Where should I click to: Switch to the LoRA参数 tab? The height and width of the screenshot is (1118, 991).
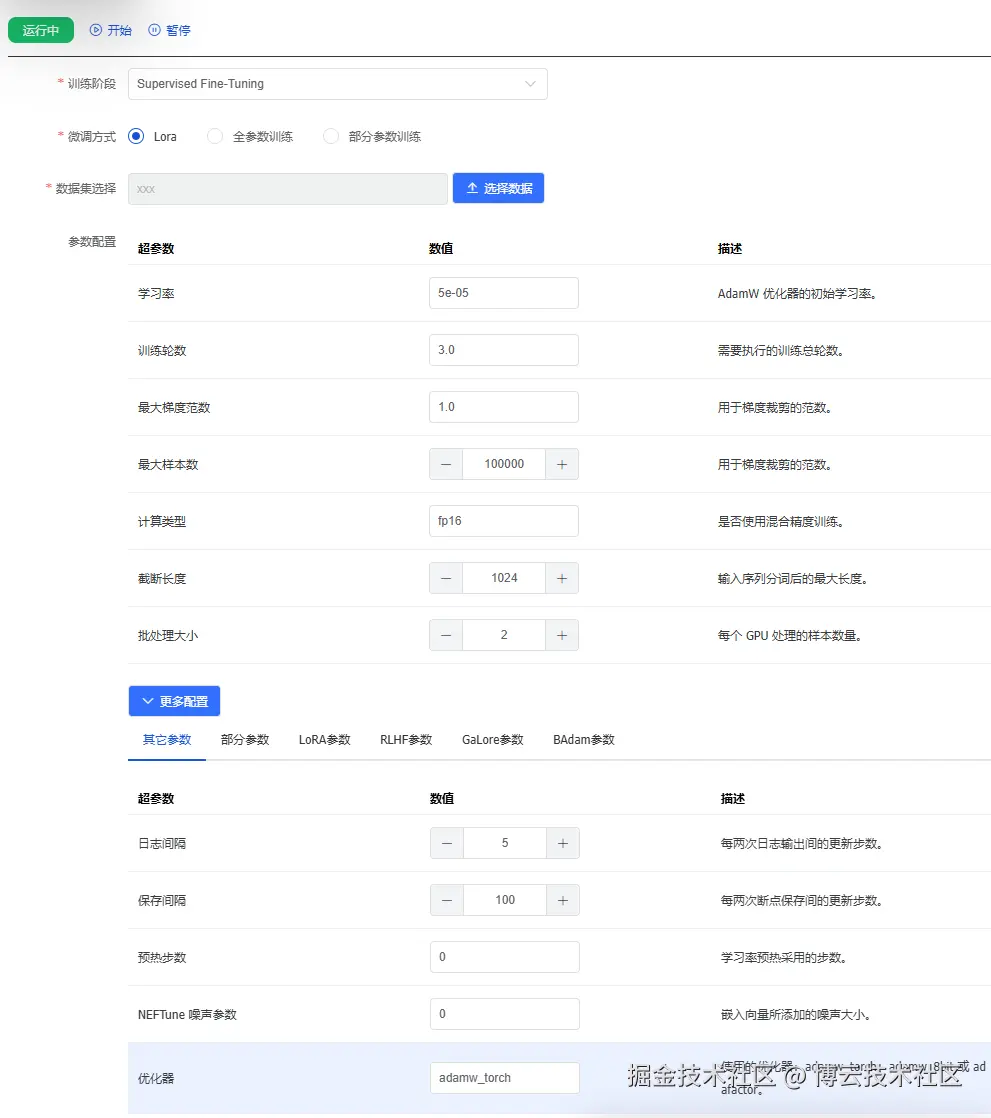tap(324, 740)
